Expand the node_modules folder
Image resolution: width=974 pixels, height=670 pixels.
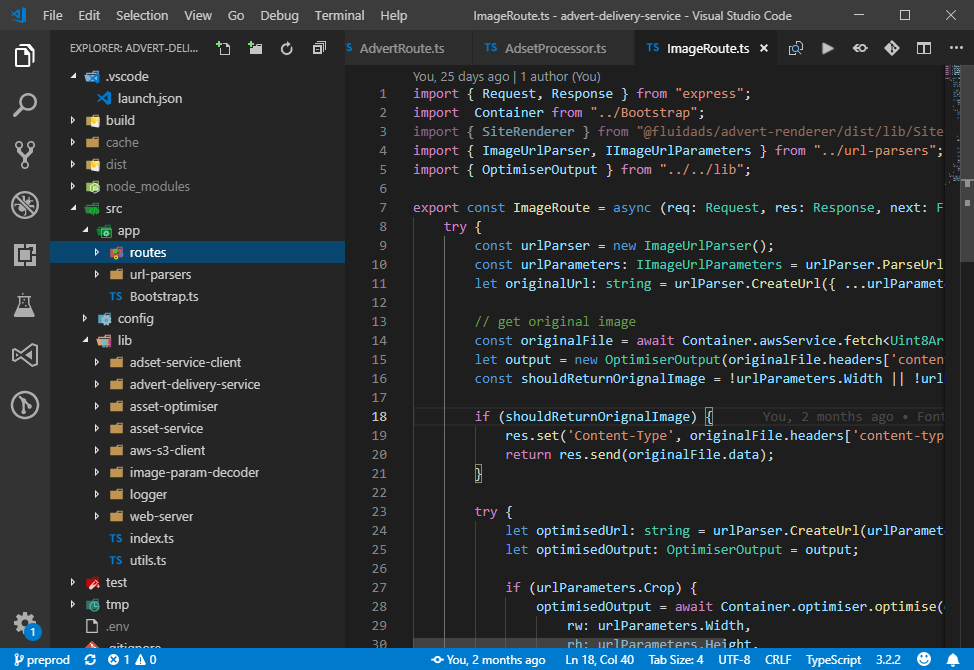coord(147,186)
